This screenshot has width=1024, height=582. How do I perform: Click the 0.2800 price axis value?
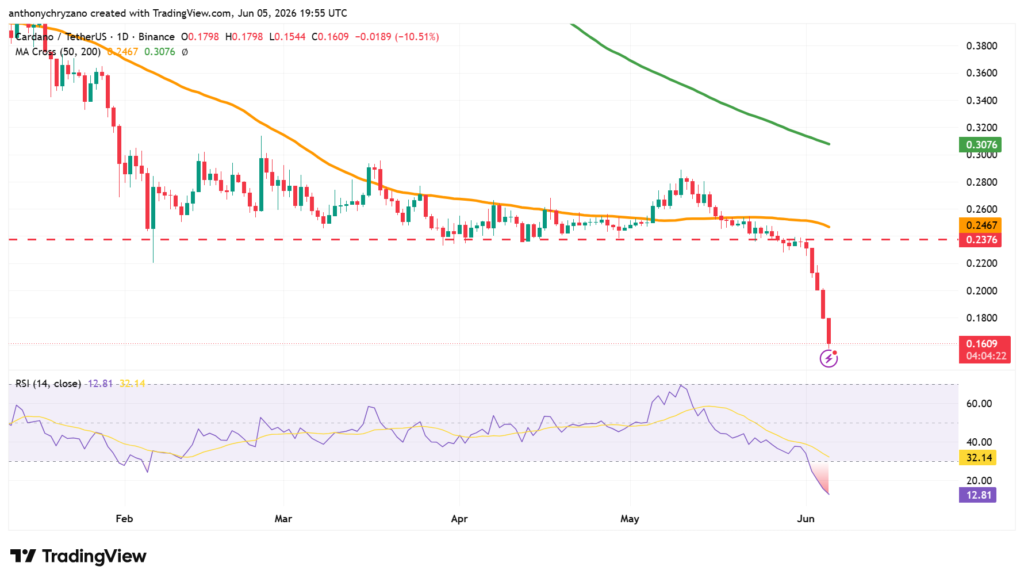(x=982, y=182)
